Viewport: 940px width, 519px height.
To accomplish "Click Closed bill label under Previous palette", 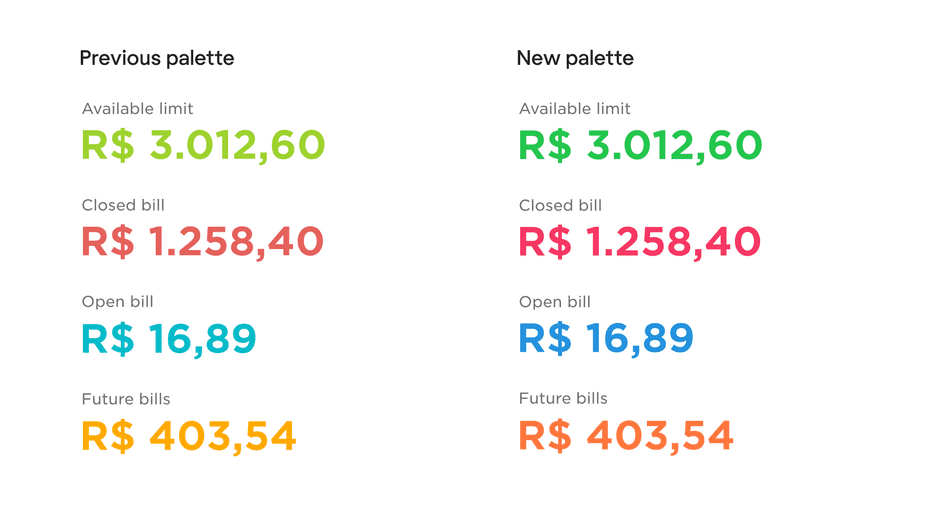I will point(123,205).
